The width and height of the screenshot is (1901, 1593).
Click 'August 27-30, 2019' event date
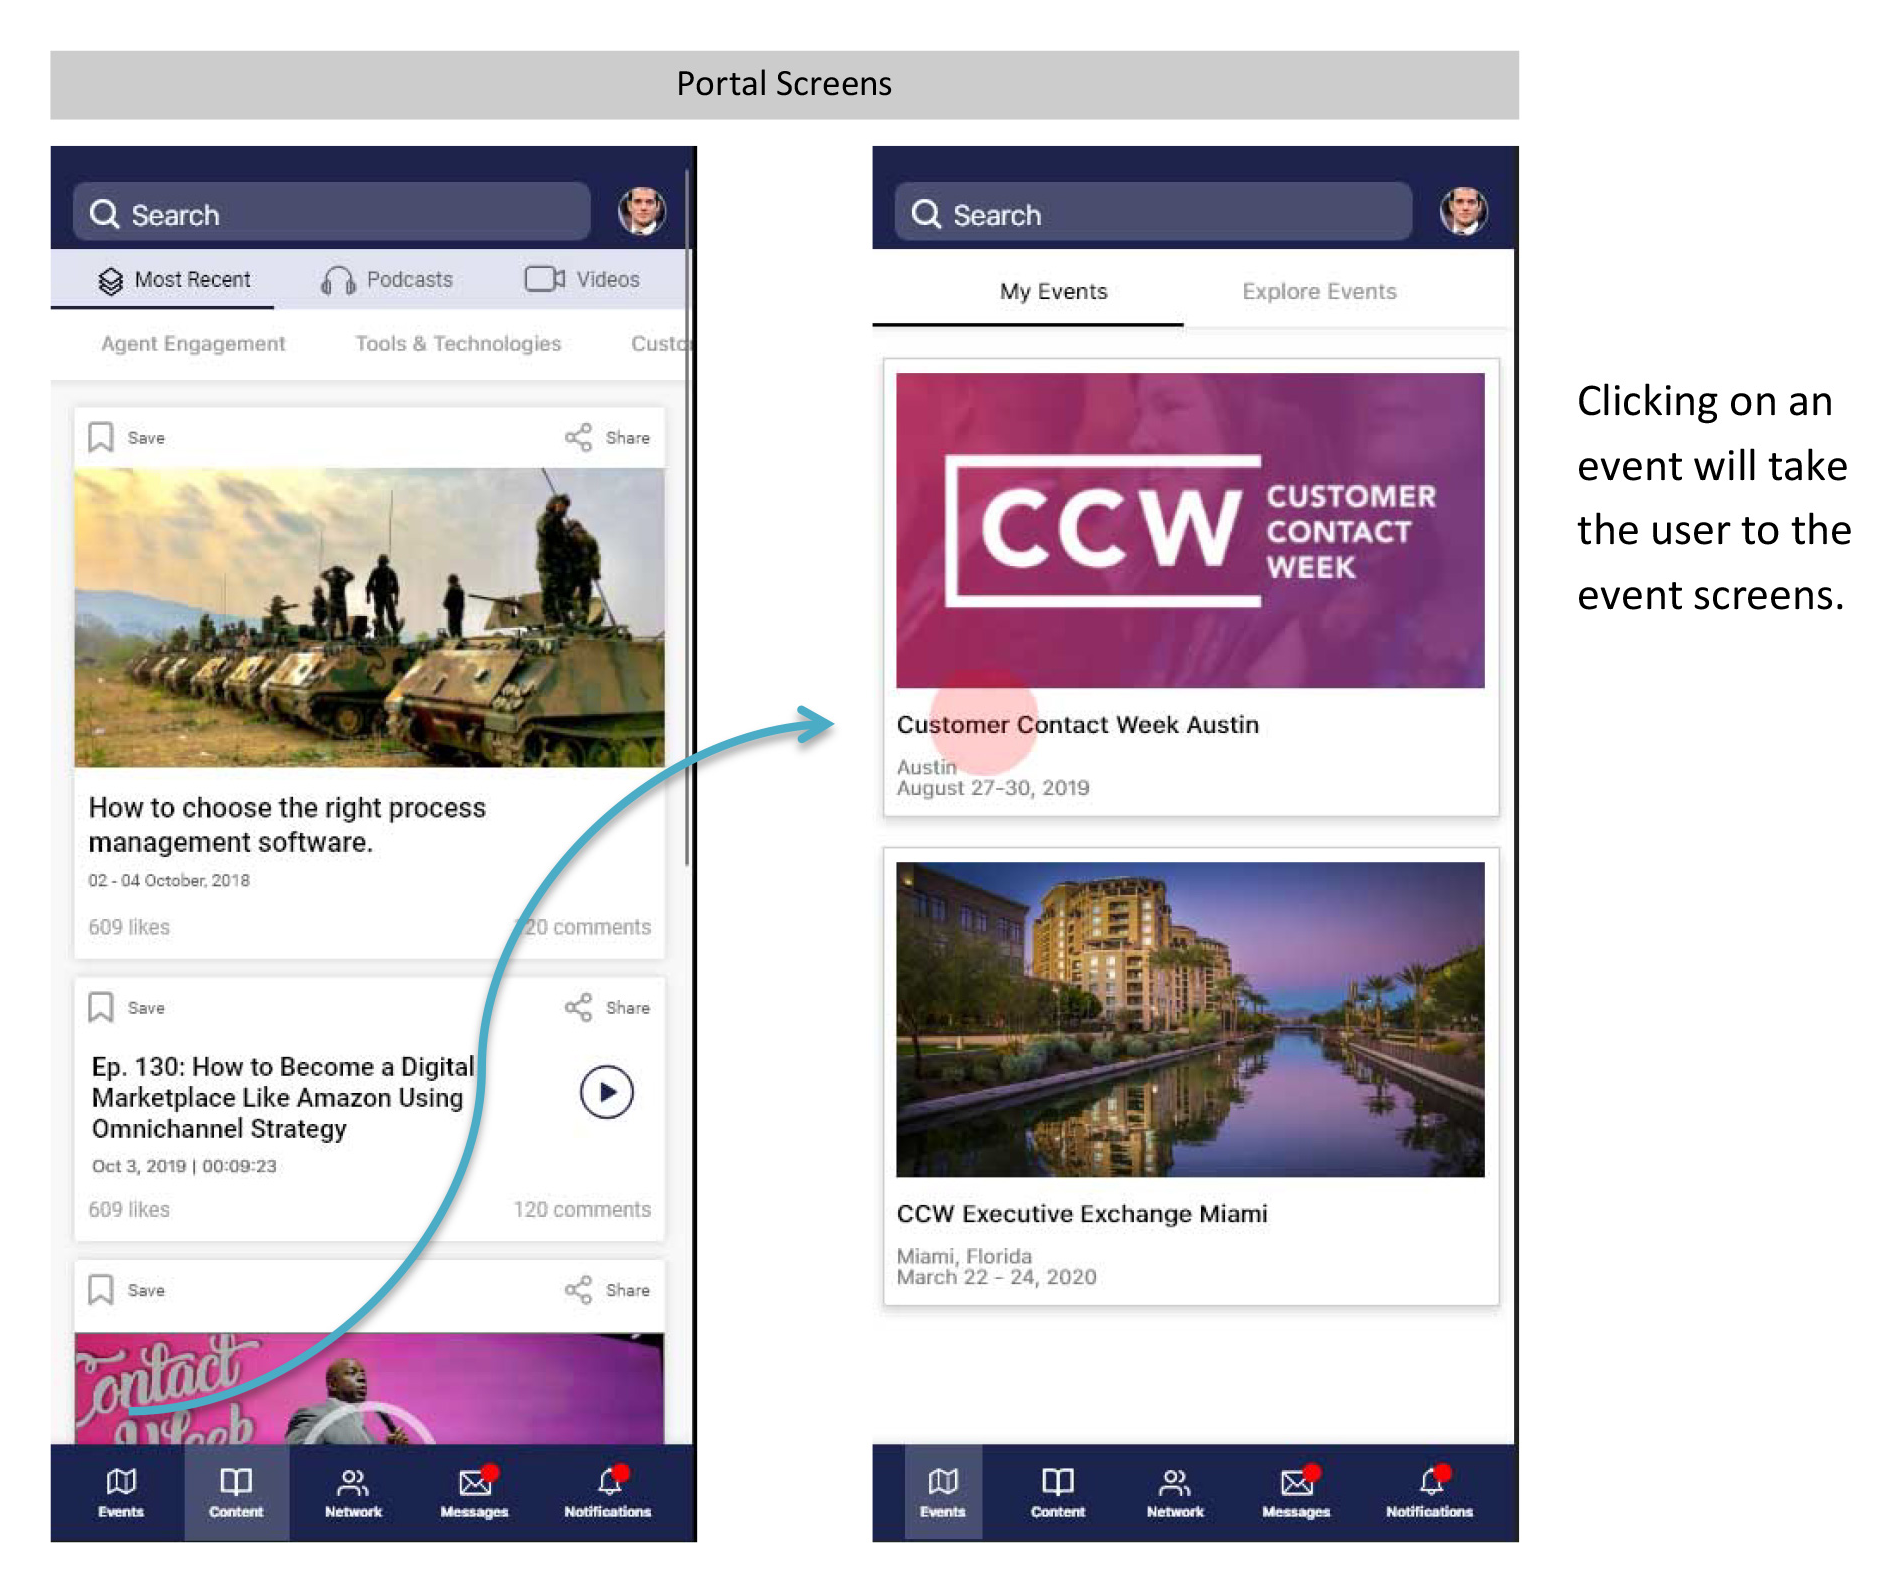click(x=993, y=788)
